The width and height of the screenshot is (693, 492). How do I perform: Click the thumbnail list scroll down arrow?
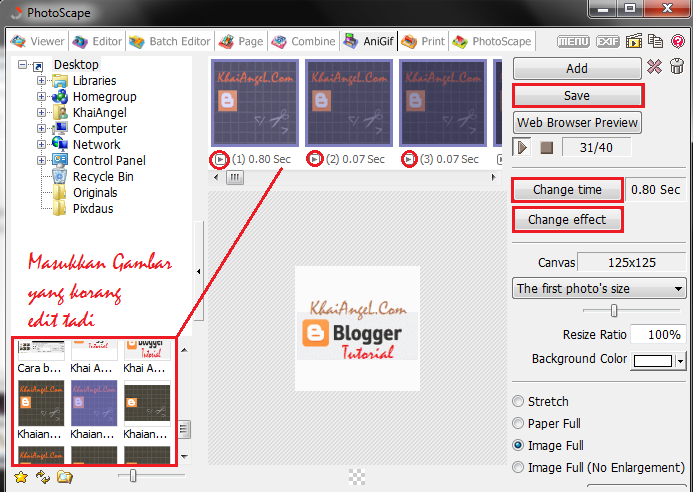click(184, 457)
